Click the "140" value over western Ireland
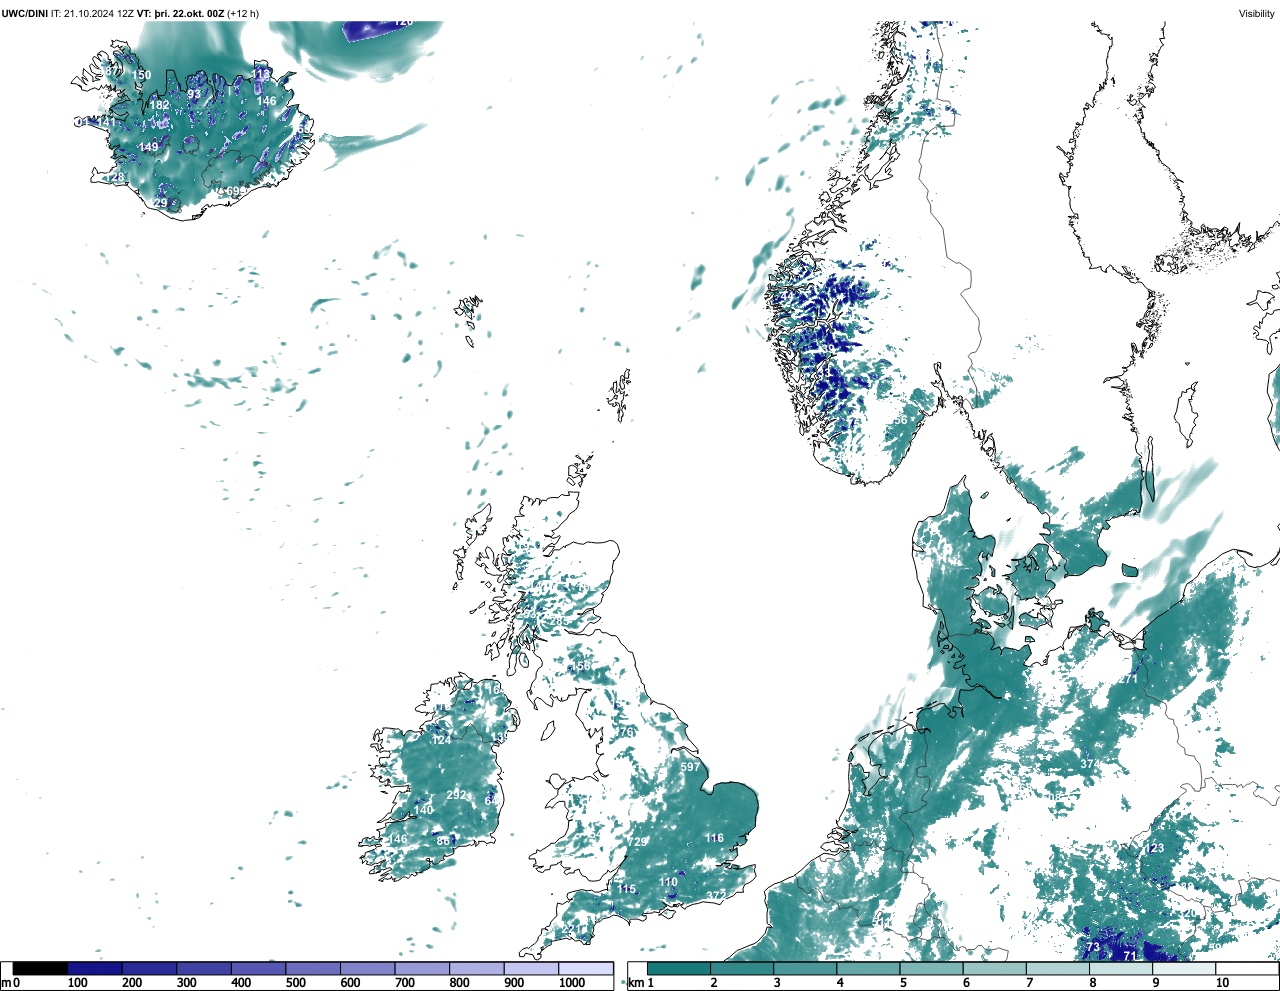Viewport: 1280px width, 991px height. [x=424, y=810]
